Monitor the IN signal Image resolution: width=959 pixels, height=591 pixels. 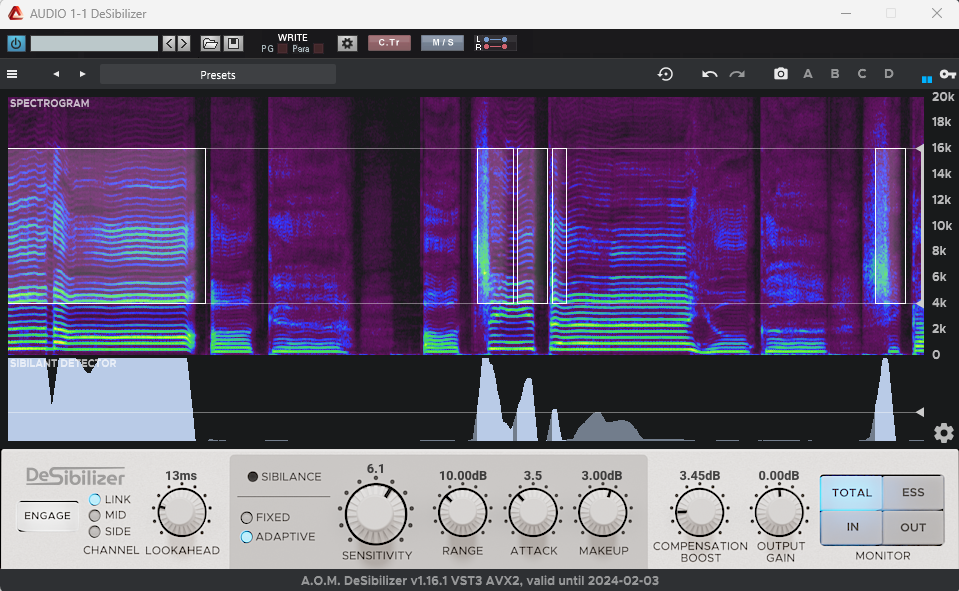pyautogui.click(x=851, y=527)
